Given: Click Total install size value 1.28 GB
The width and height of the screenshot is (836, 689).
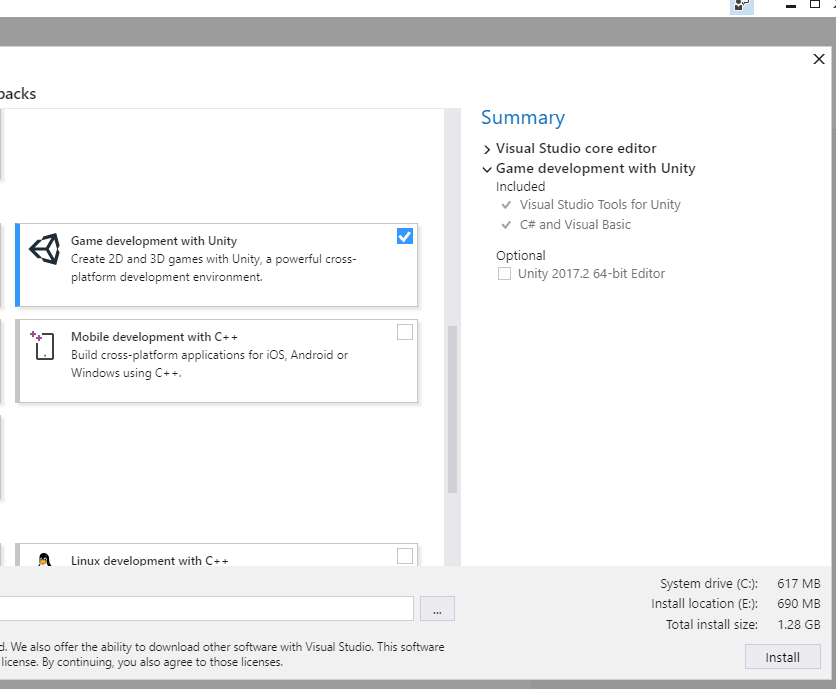Looking at the screenshot, I should pyautogui.click(x=799, y=624).
